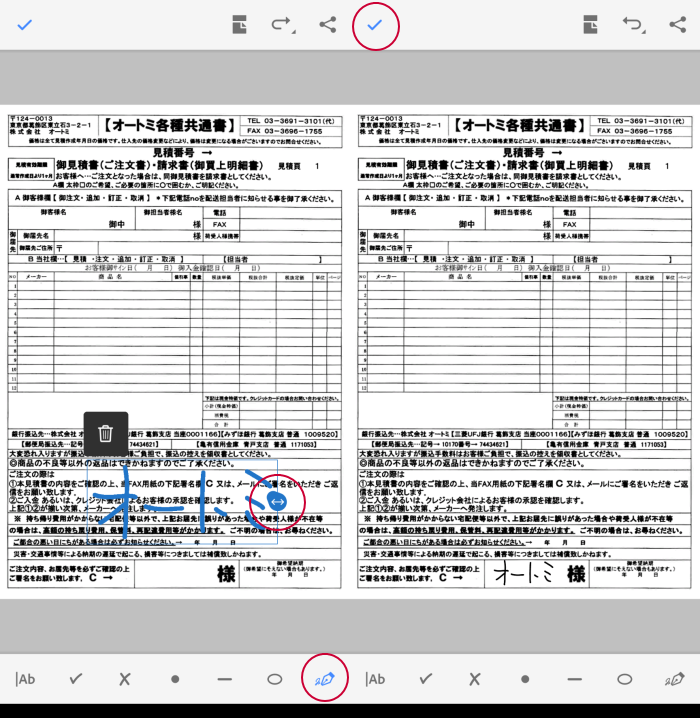The image size is (700, 718).
Task: Tap the share icon on the left screen
Action: 328,24
